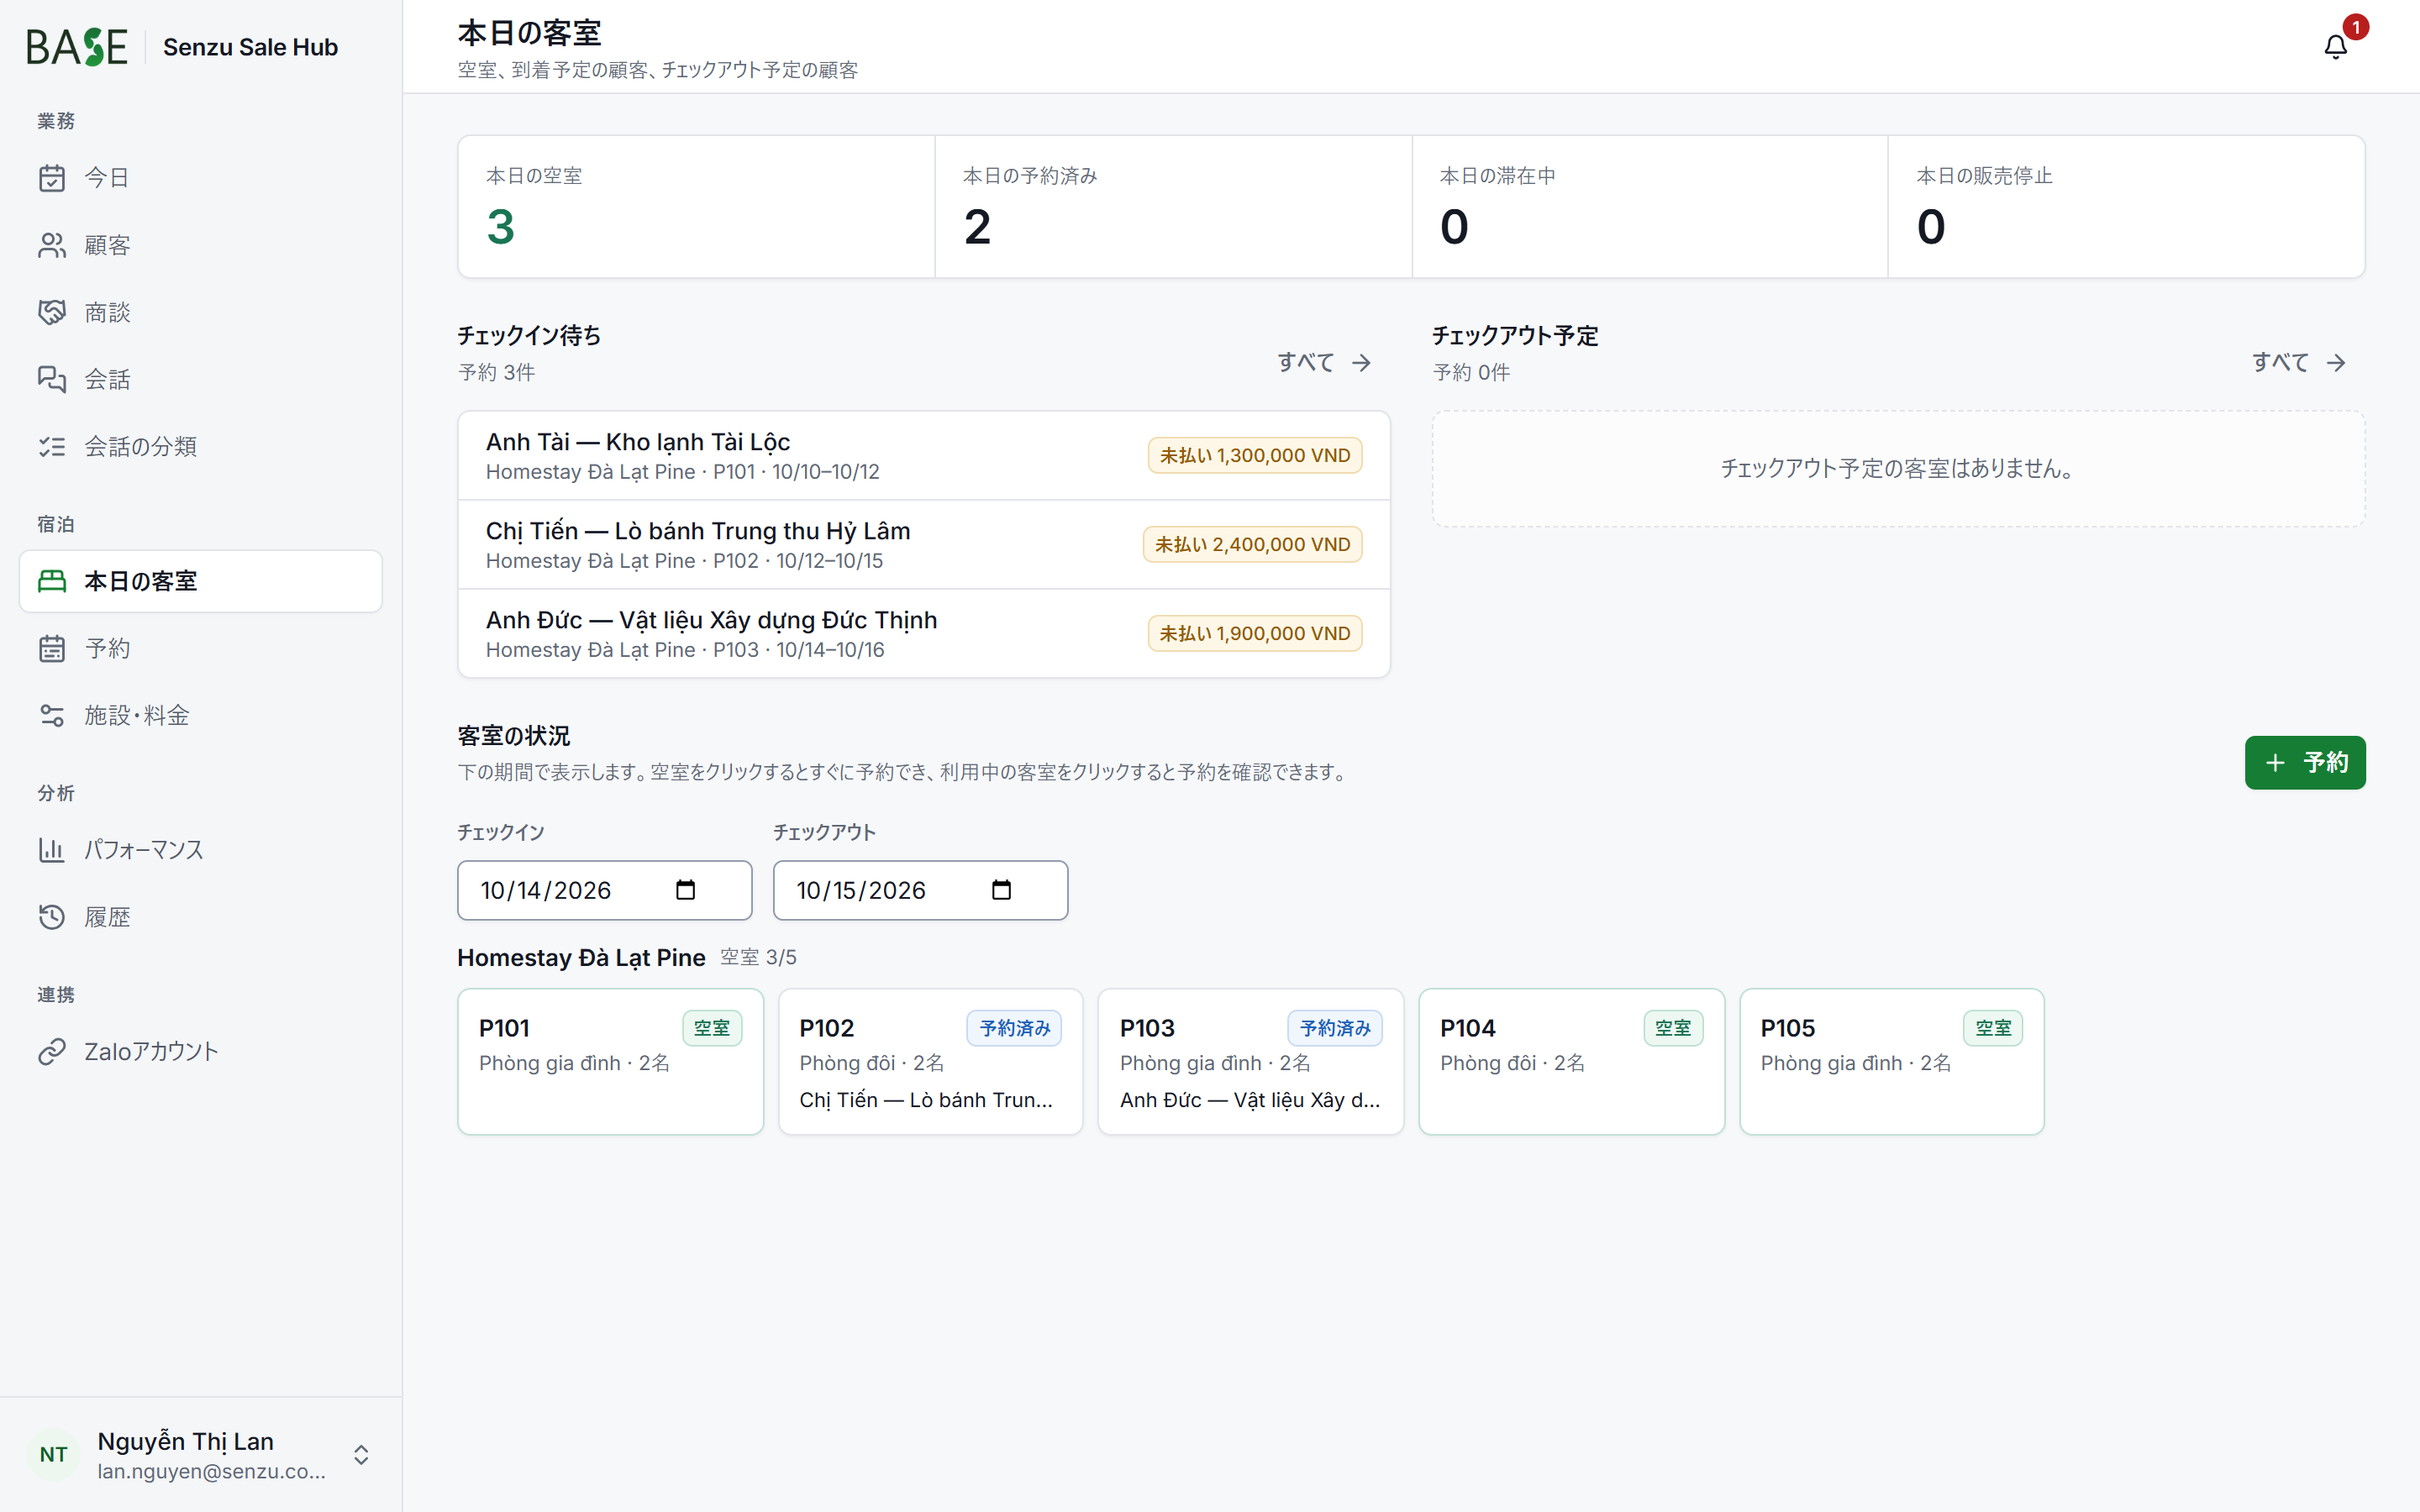
Task: Click the 今日 calendar-check sidebar icon
Action: tap(52, 178)
